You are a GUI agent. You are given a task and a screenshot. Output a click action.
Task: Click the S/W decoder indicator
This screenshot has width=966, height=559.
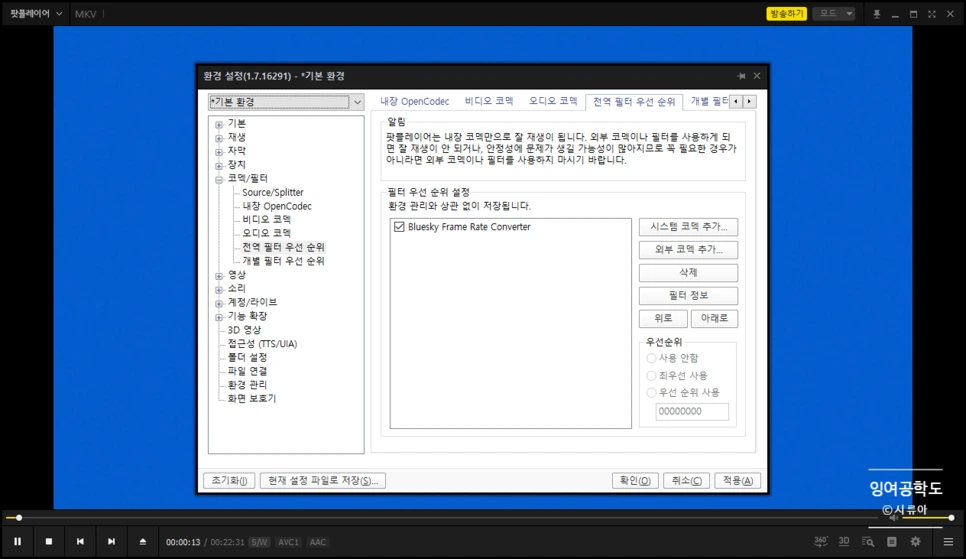pyautogui.click(x=259, y=542)
